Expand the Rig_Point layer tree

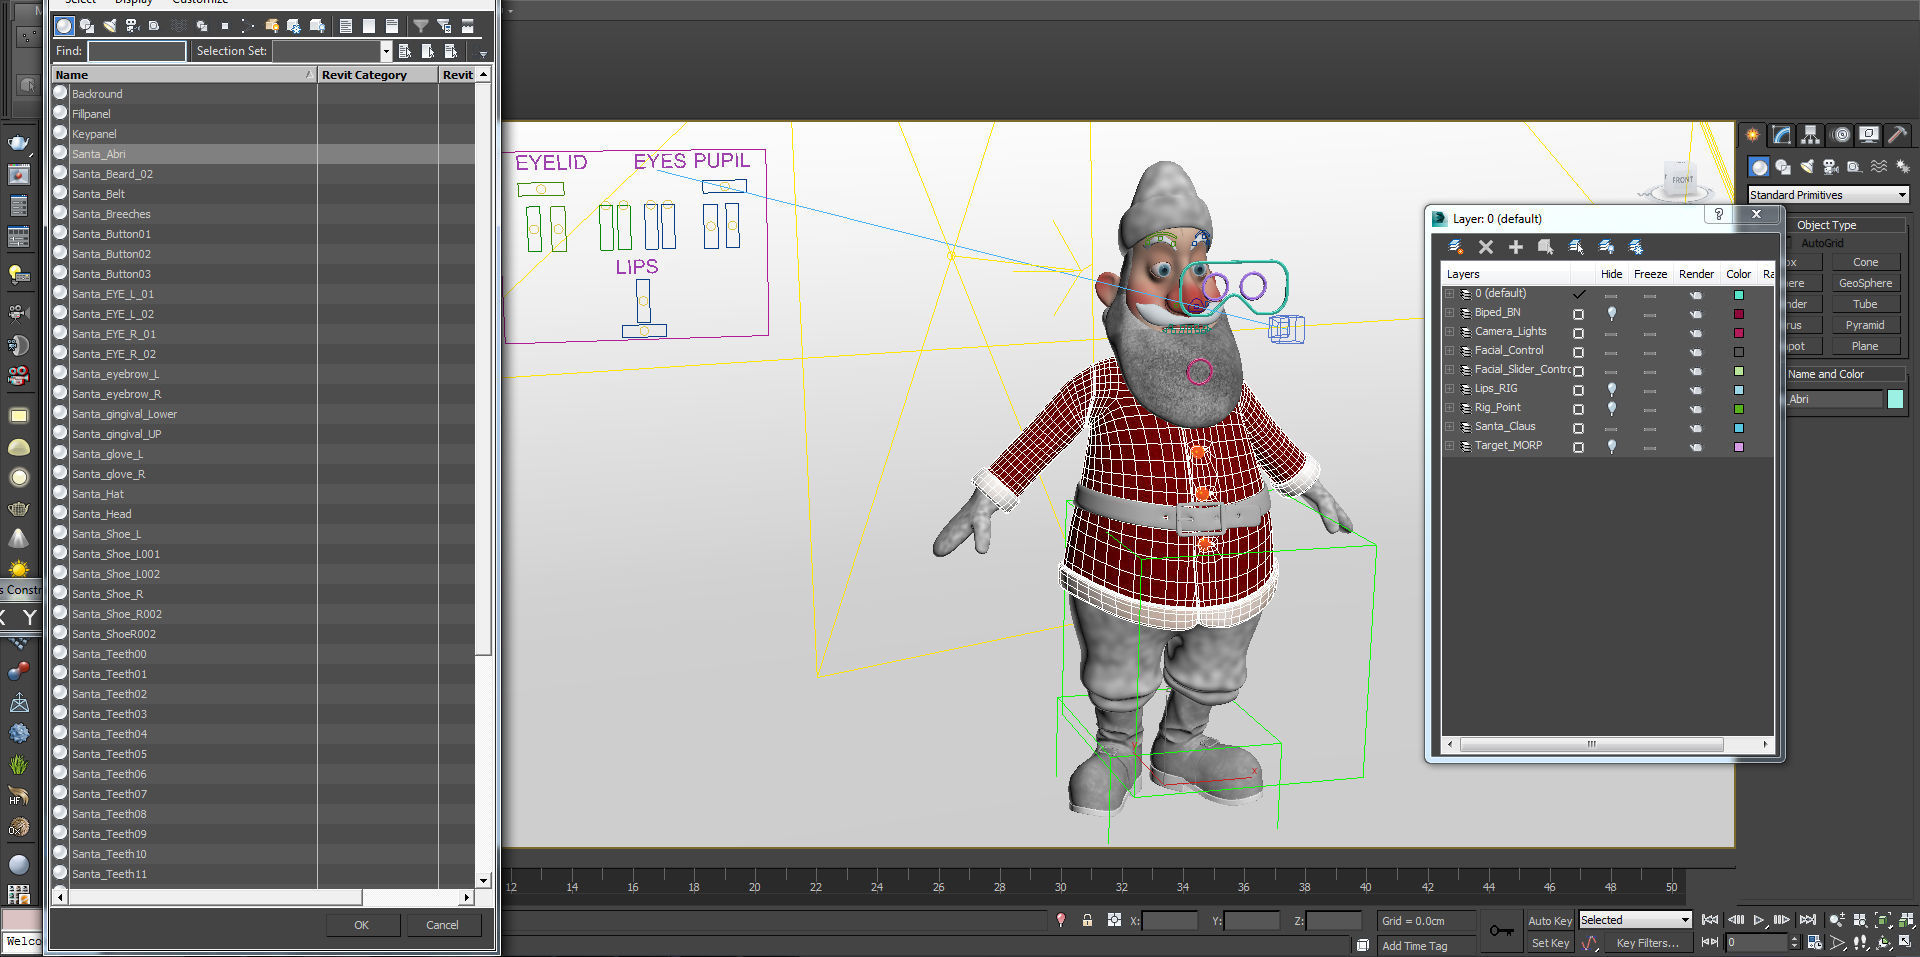tap(1449, 408)
